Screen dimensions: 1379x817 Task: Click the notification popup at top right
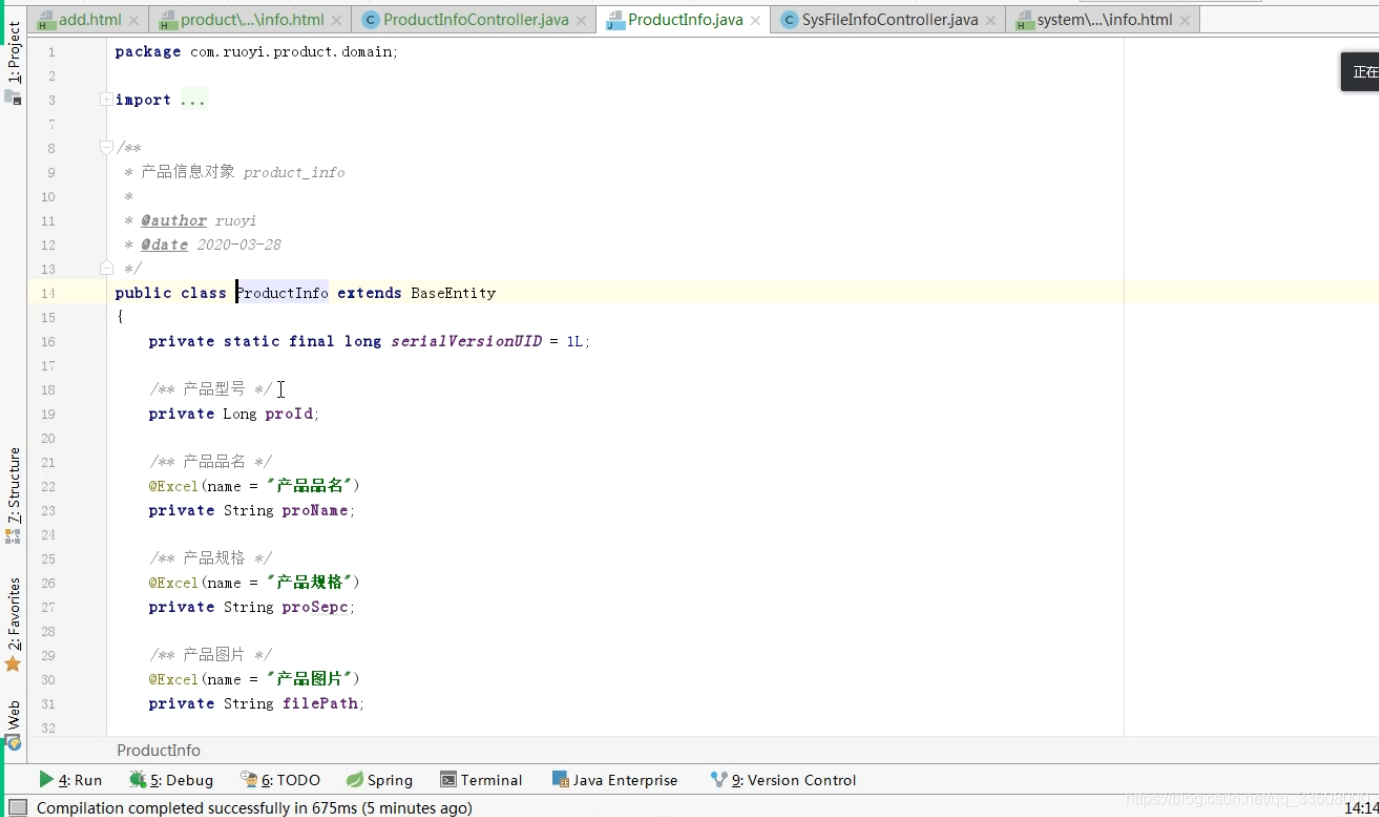(1360, 72)
